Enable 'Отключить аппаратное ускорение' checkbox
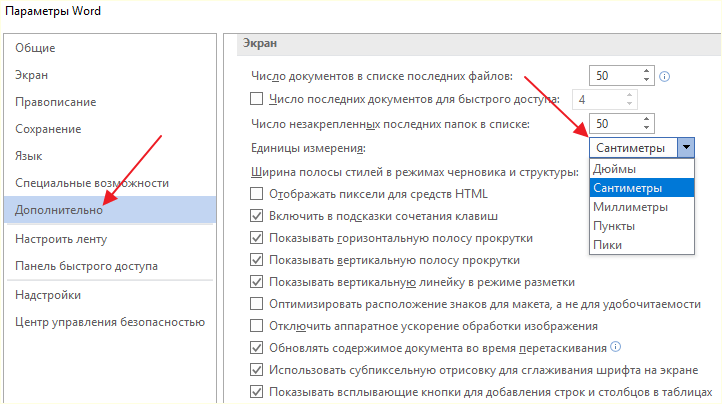722x404 pixels. point(256,326)
